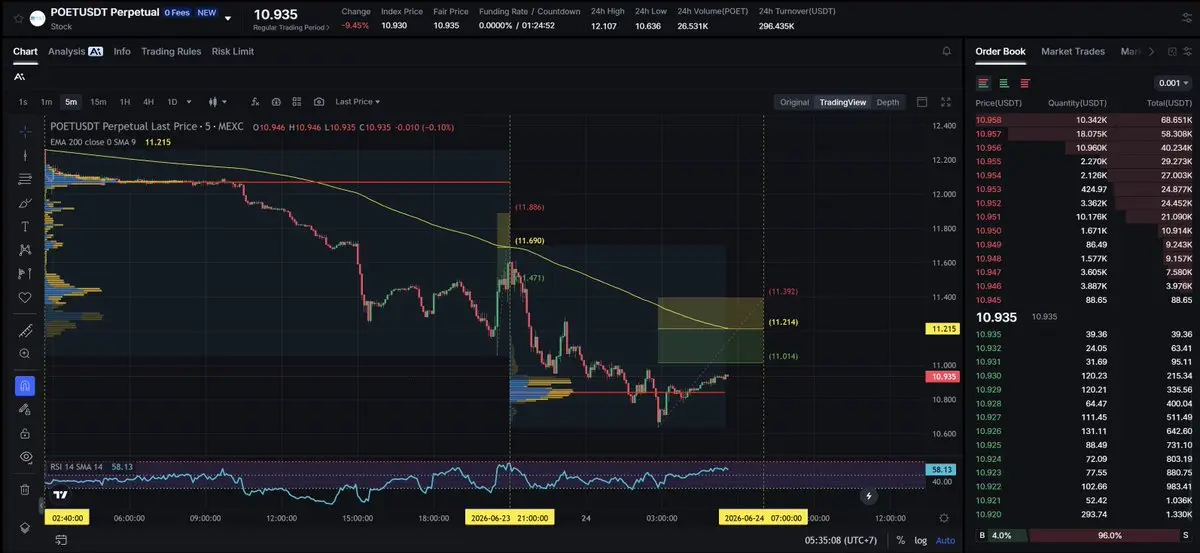Select the 1s timeframe
The image size is (1200, 553).
(23, 102)
